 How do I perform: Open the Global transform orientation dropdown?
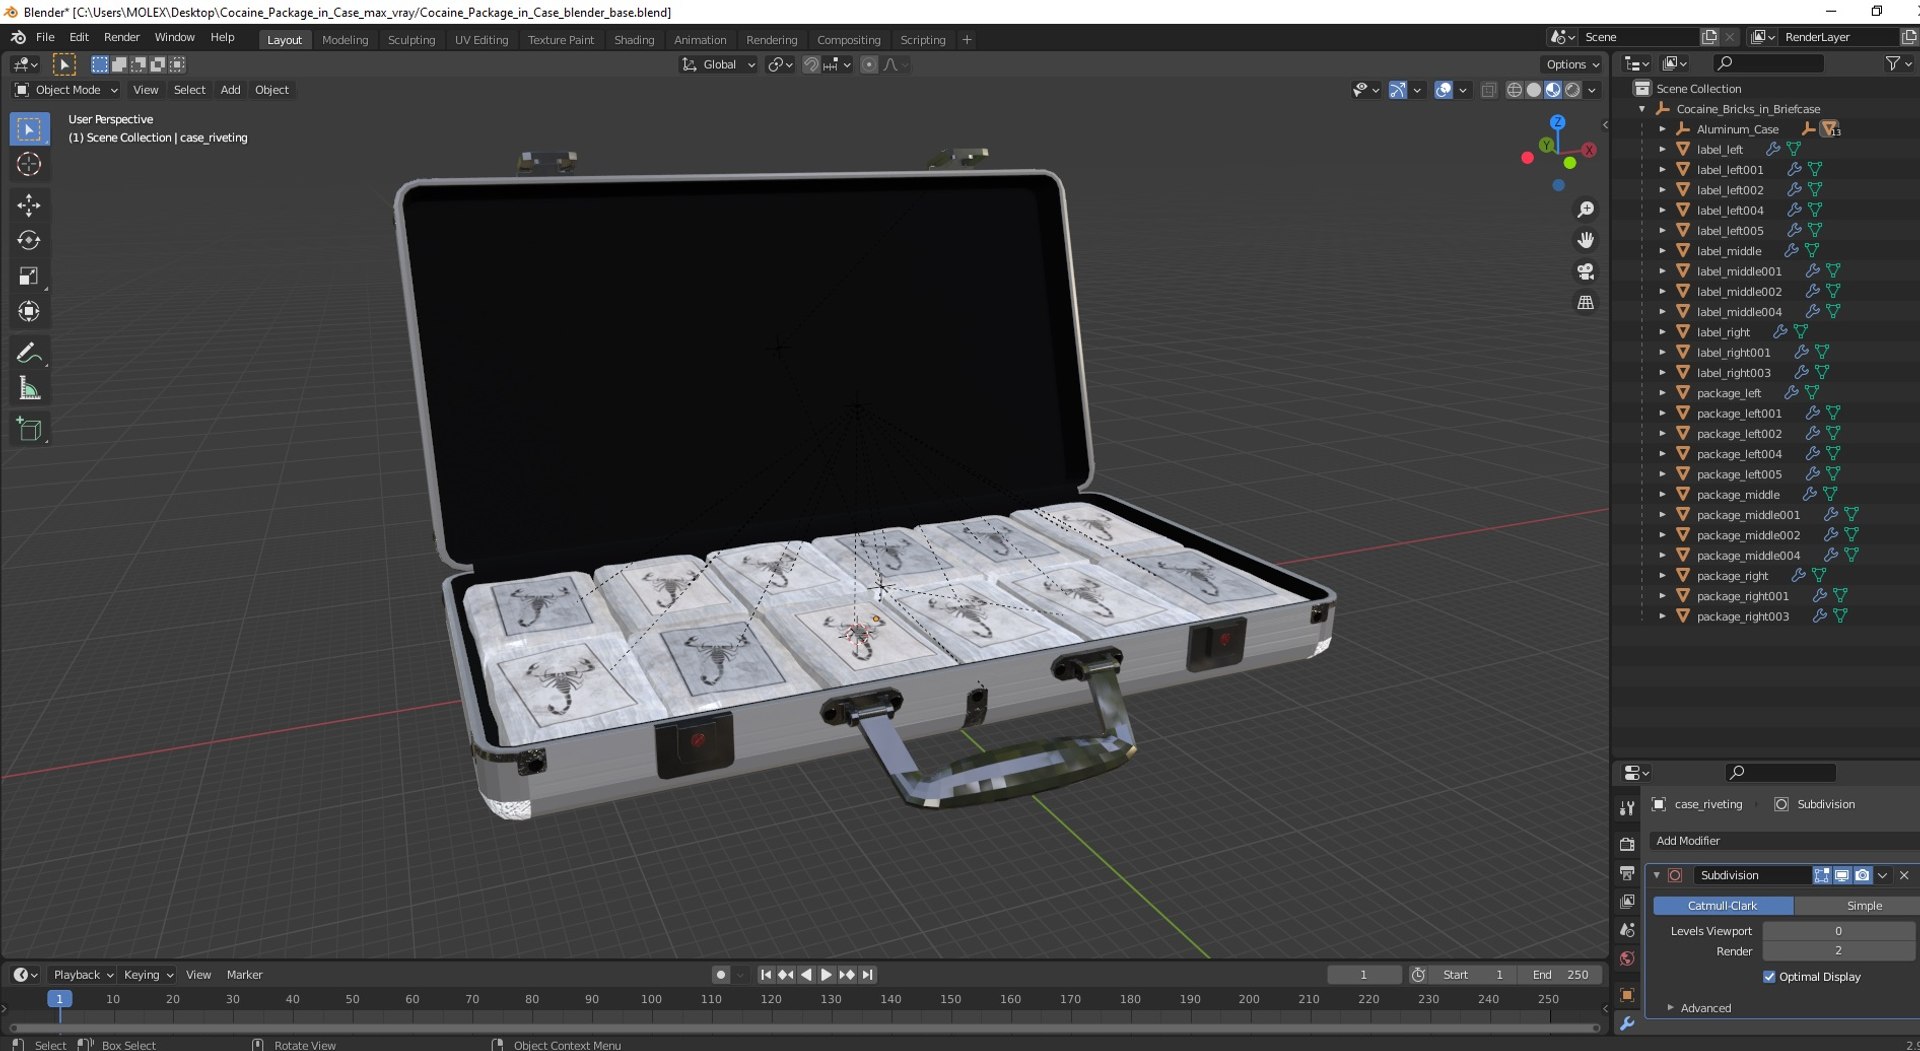(718, 65)
